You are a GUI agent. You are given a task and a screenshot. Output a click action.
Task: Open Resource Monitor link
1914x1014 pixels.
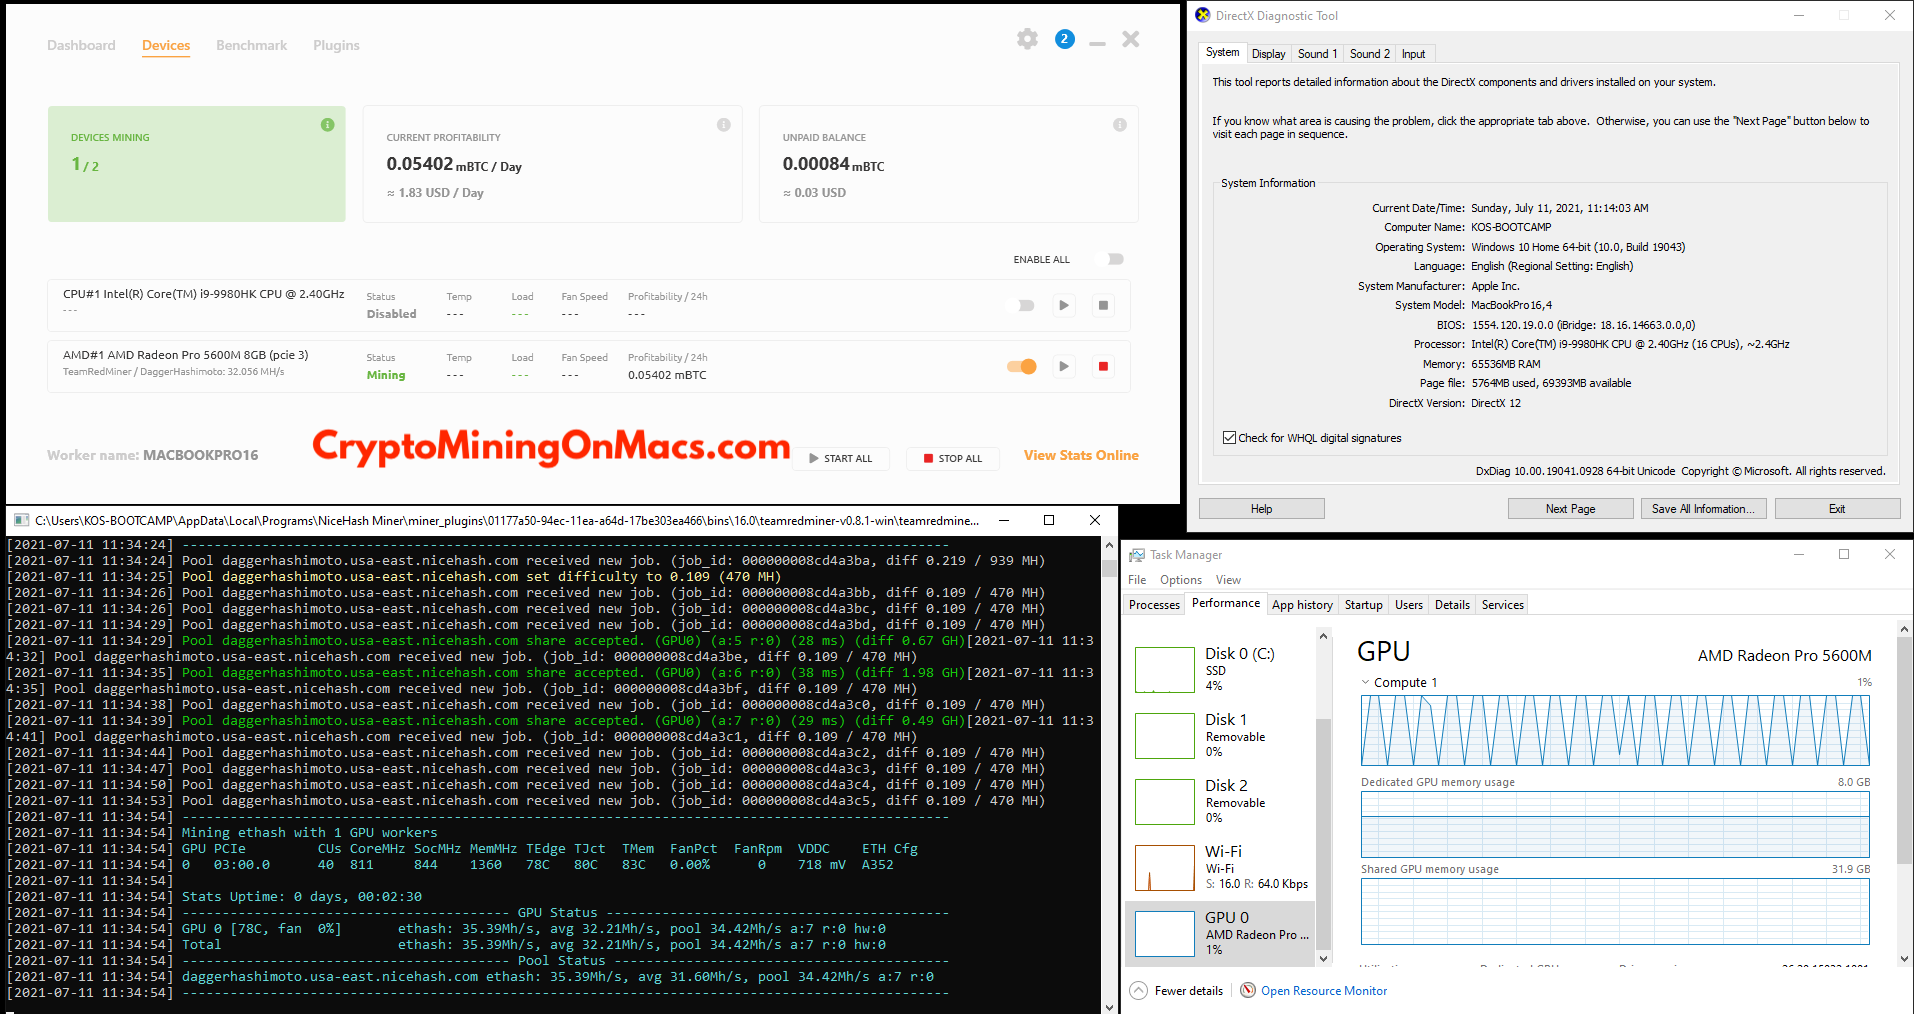pos(1324,991)
